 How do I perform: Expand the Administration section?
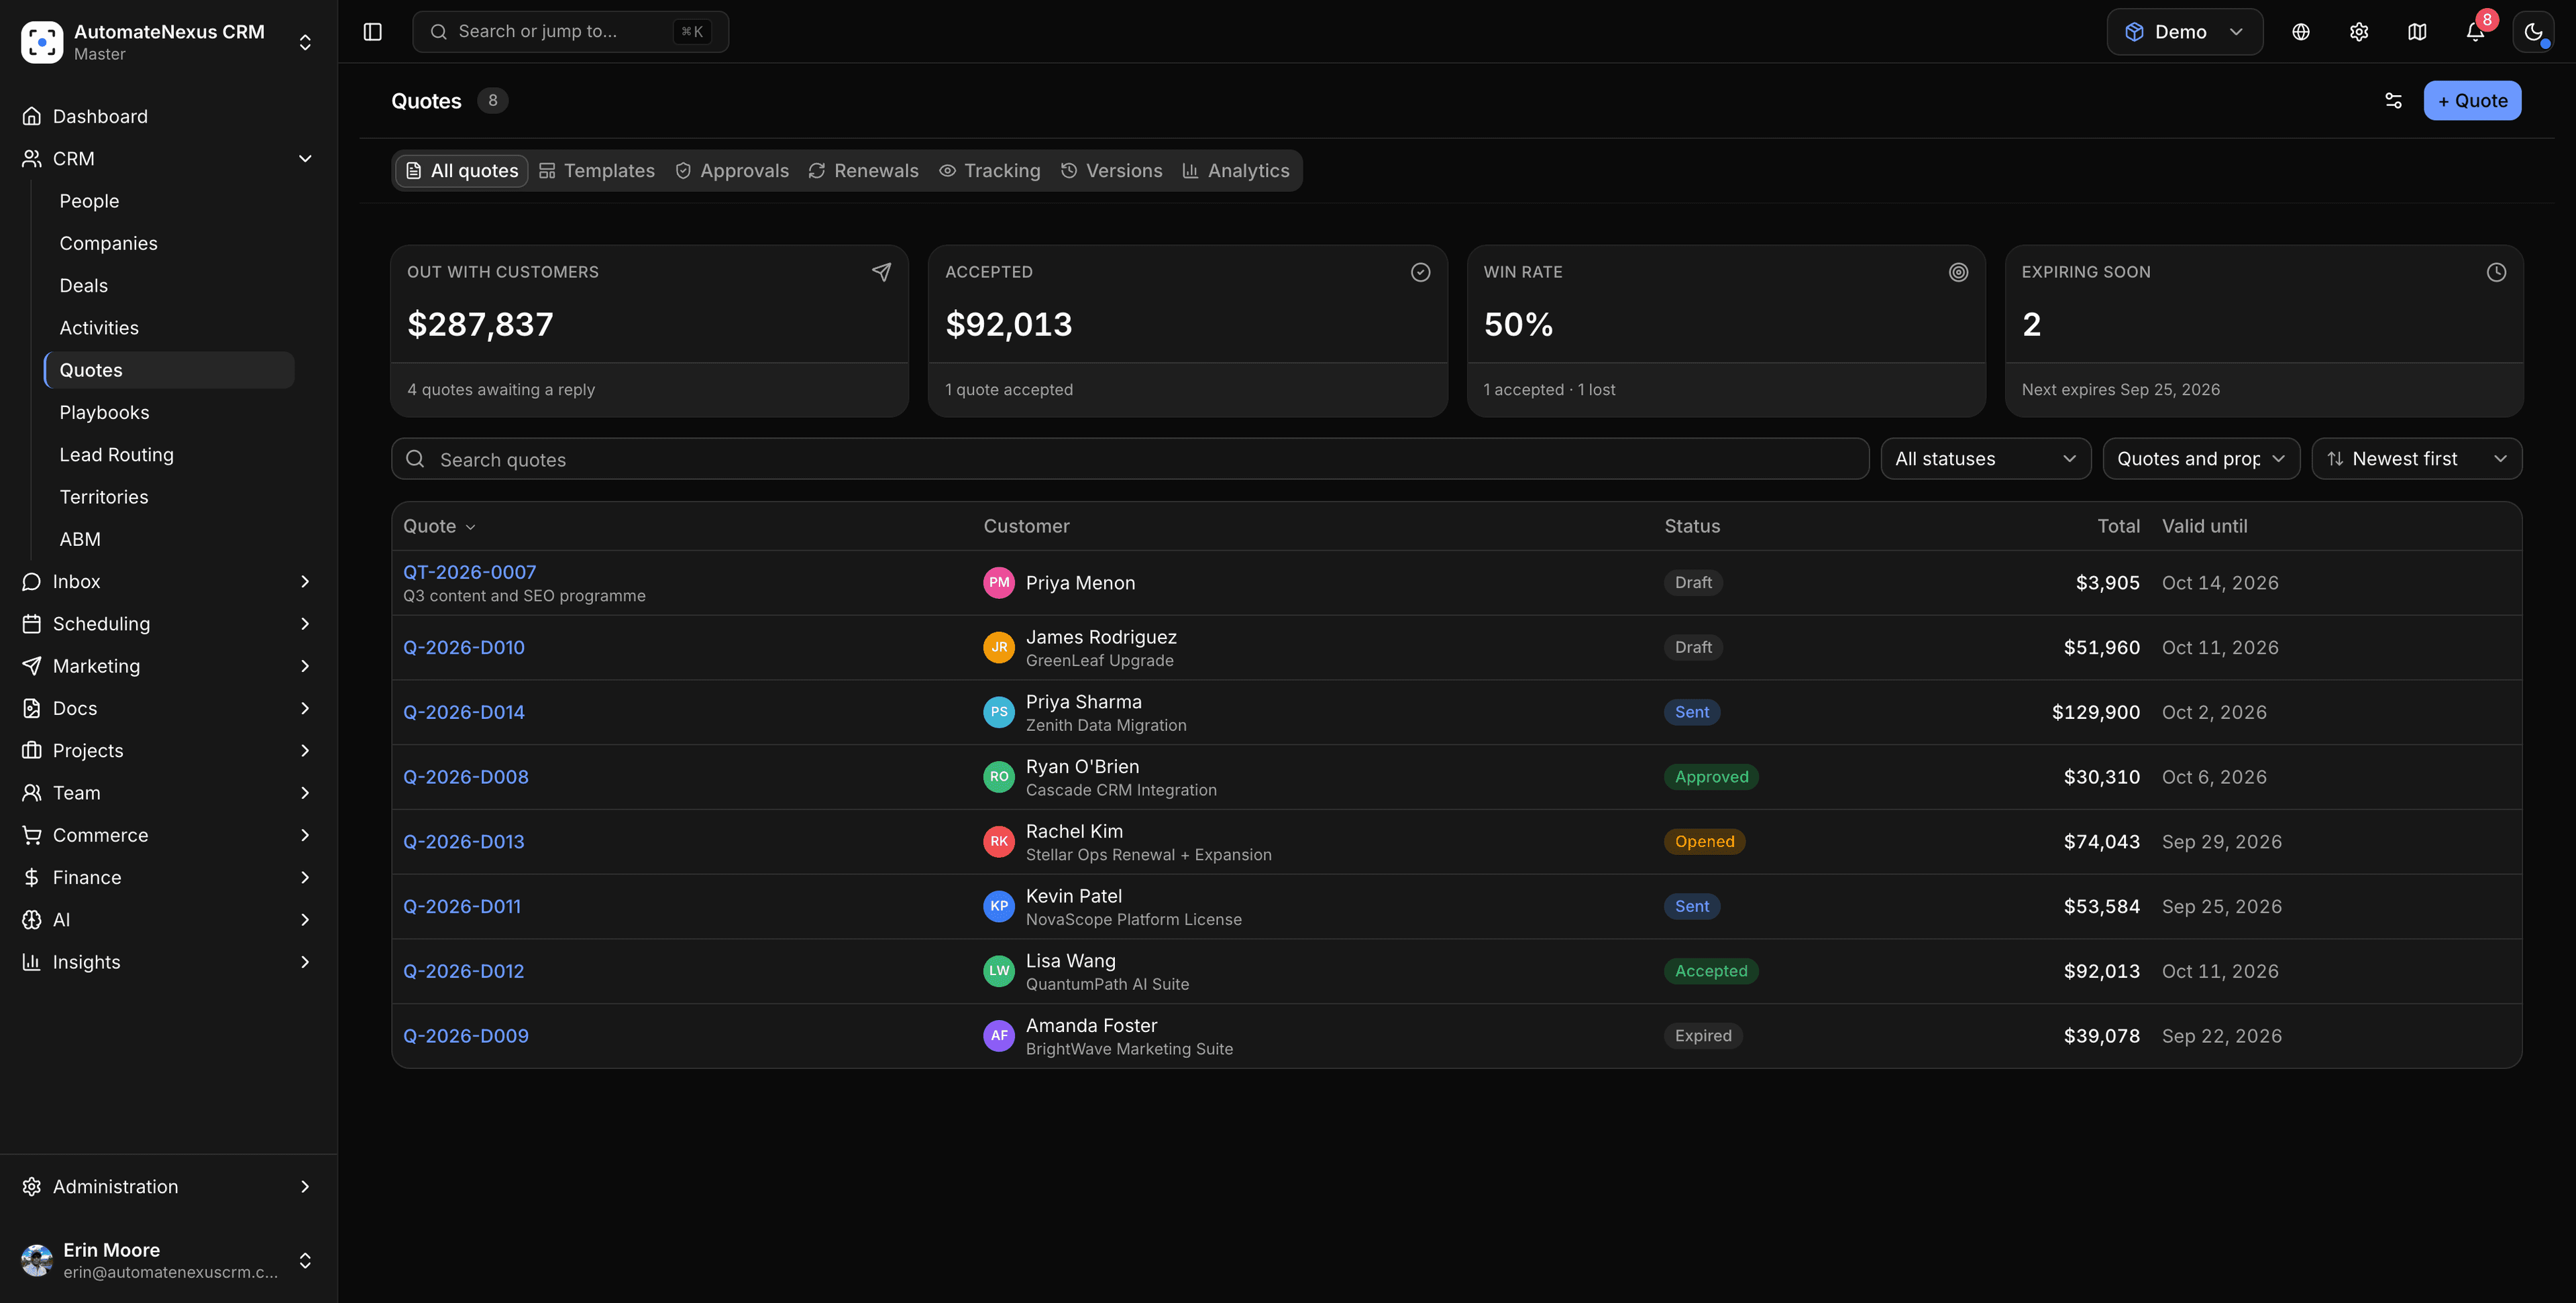[168, 1187]
